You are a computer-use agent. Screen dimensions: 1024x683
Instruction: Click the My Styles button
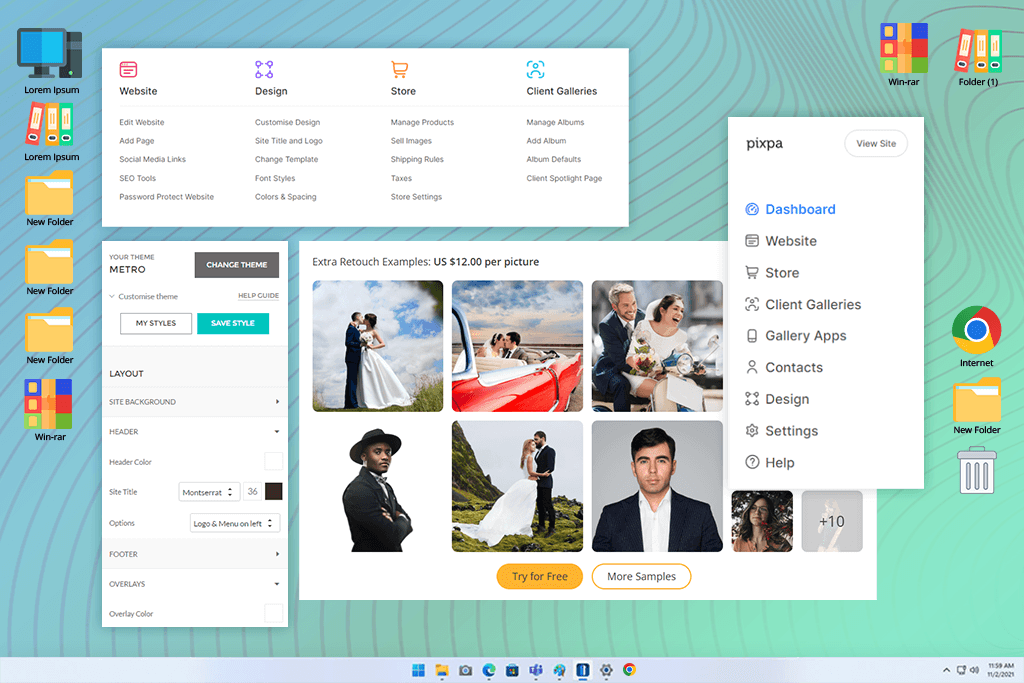pyautogui.click(x=155, y=323)
